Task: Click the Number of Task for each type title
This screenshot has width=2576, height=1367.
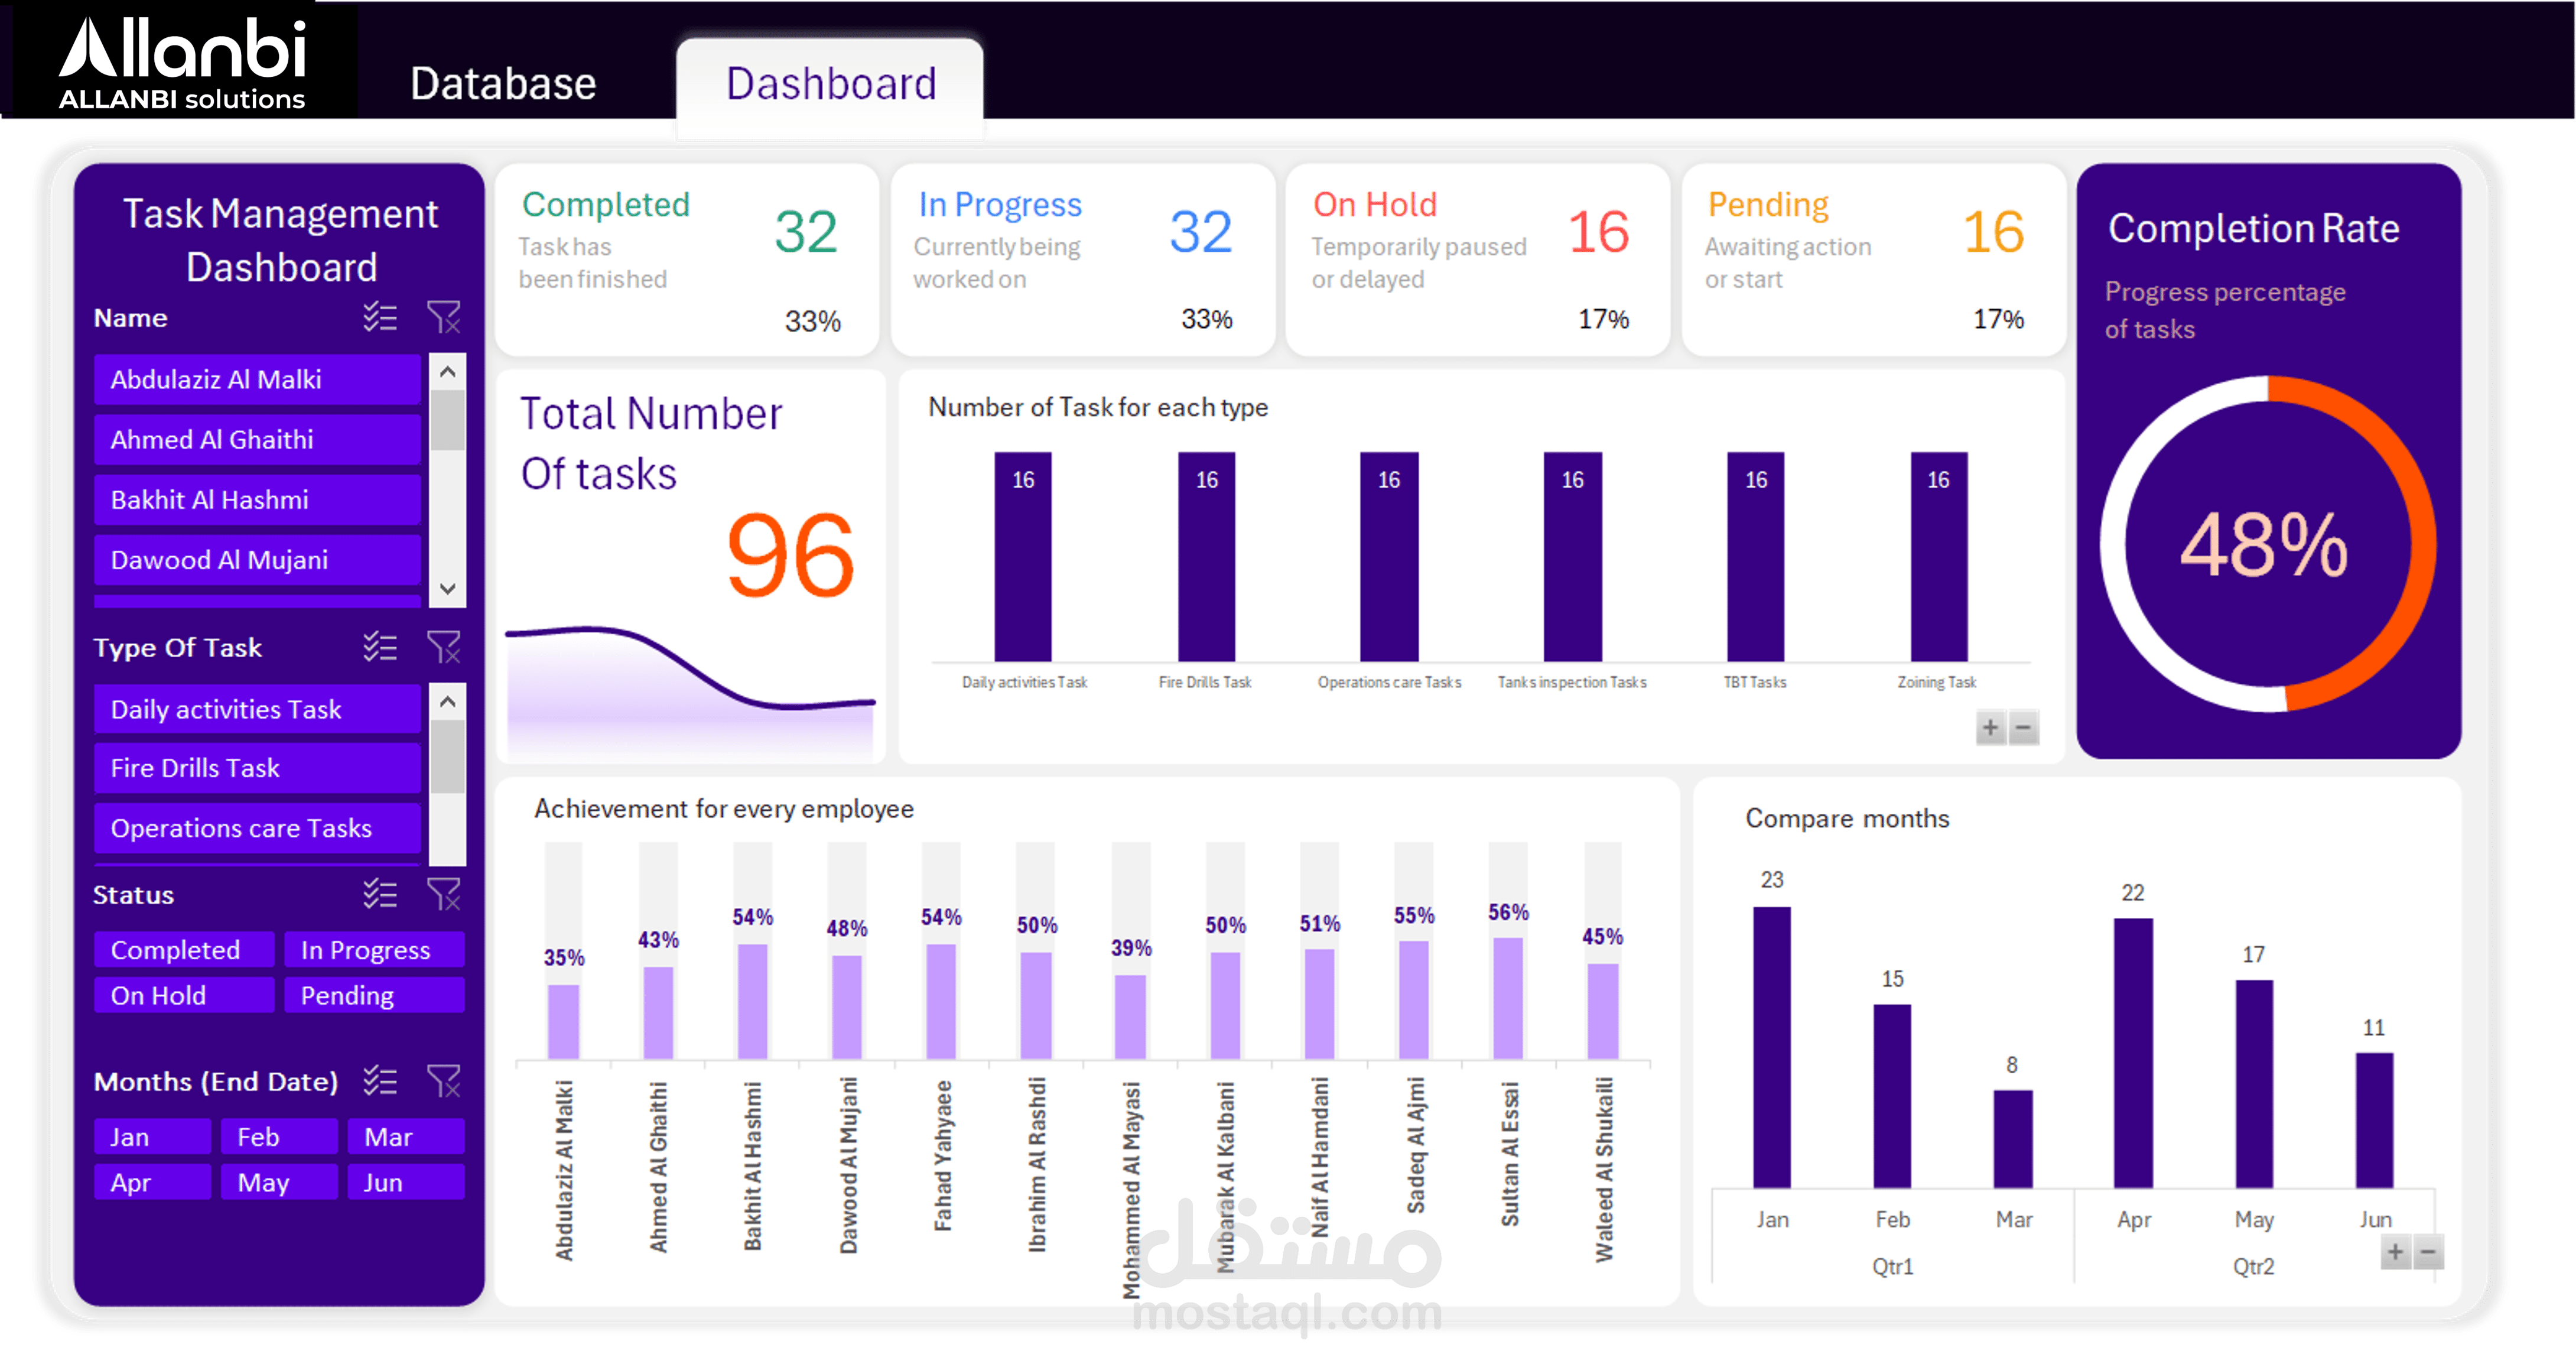Action: pyautogui.click(x=1098, y=407)
